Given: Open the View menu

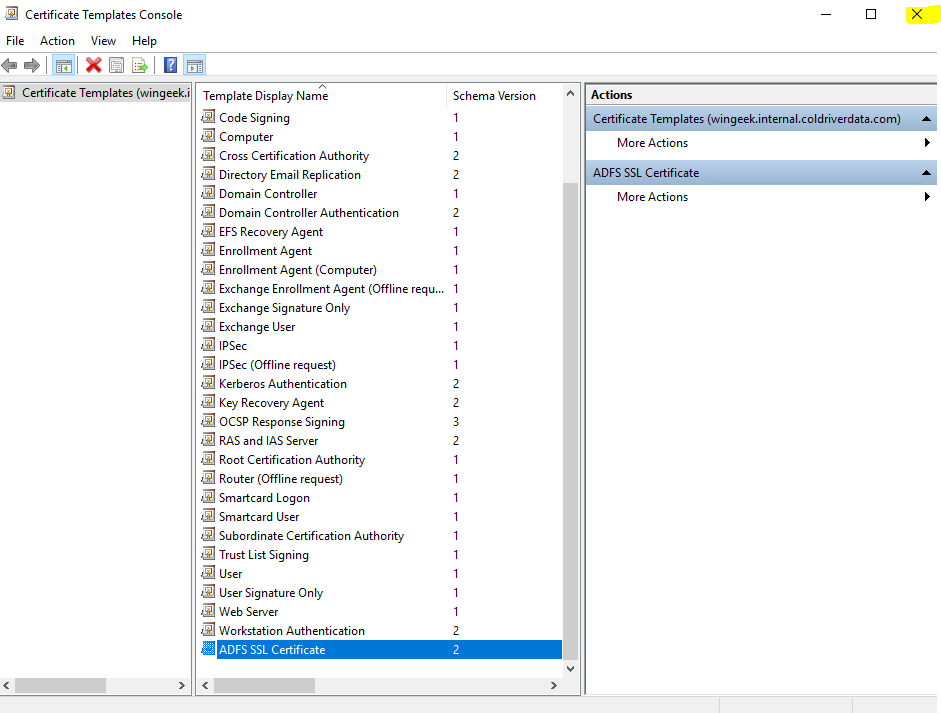Looking at the screenshot, I should tap(103, 41).
